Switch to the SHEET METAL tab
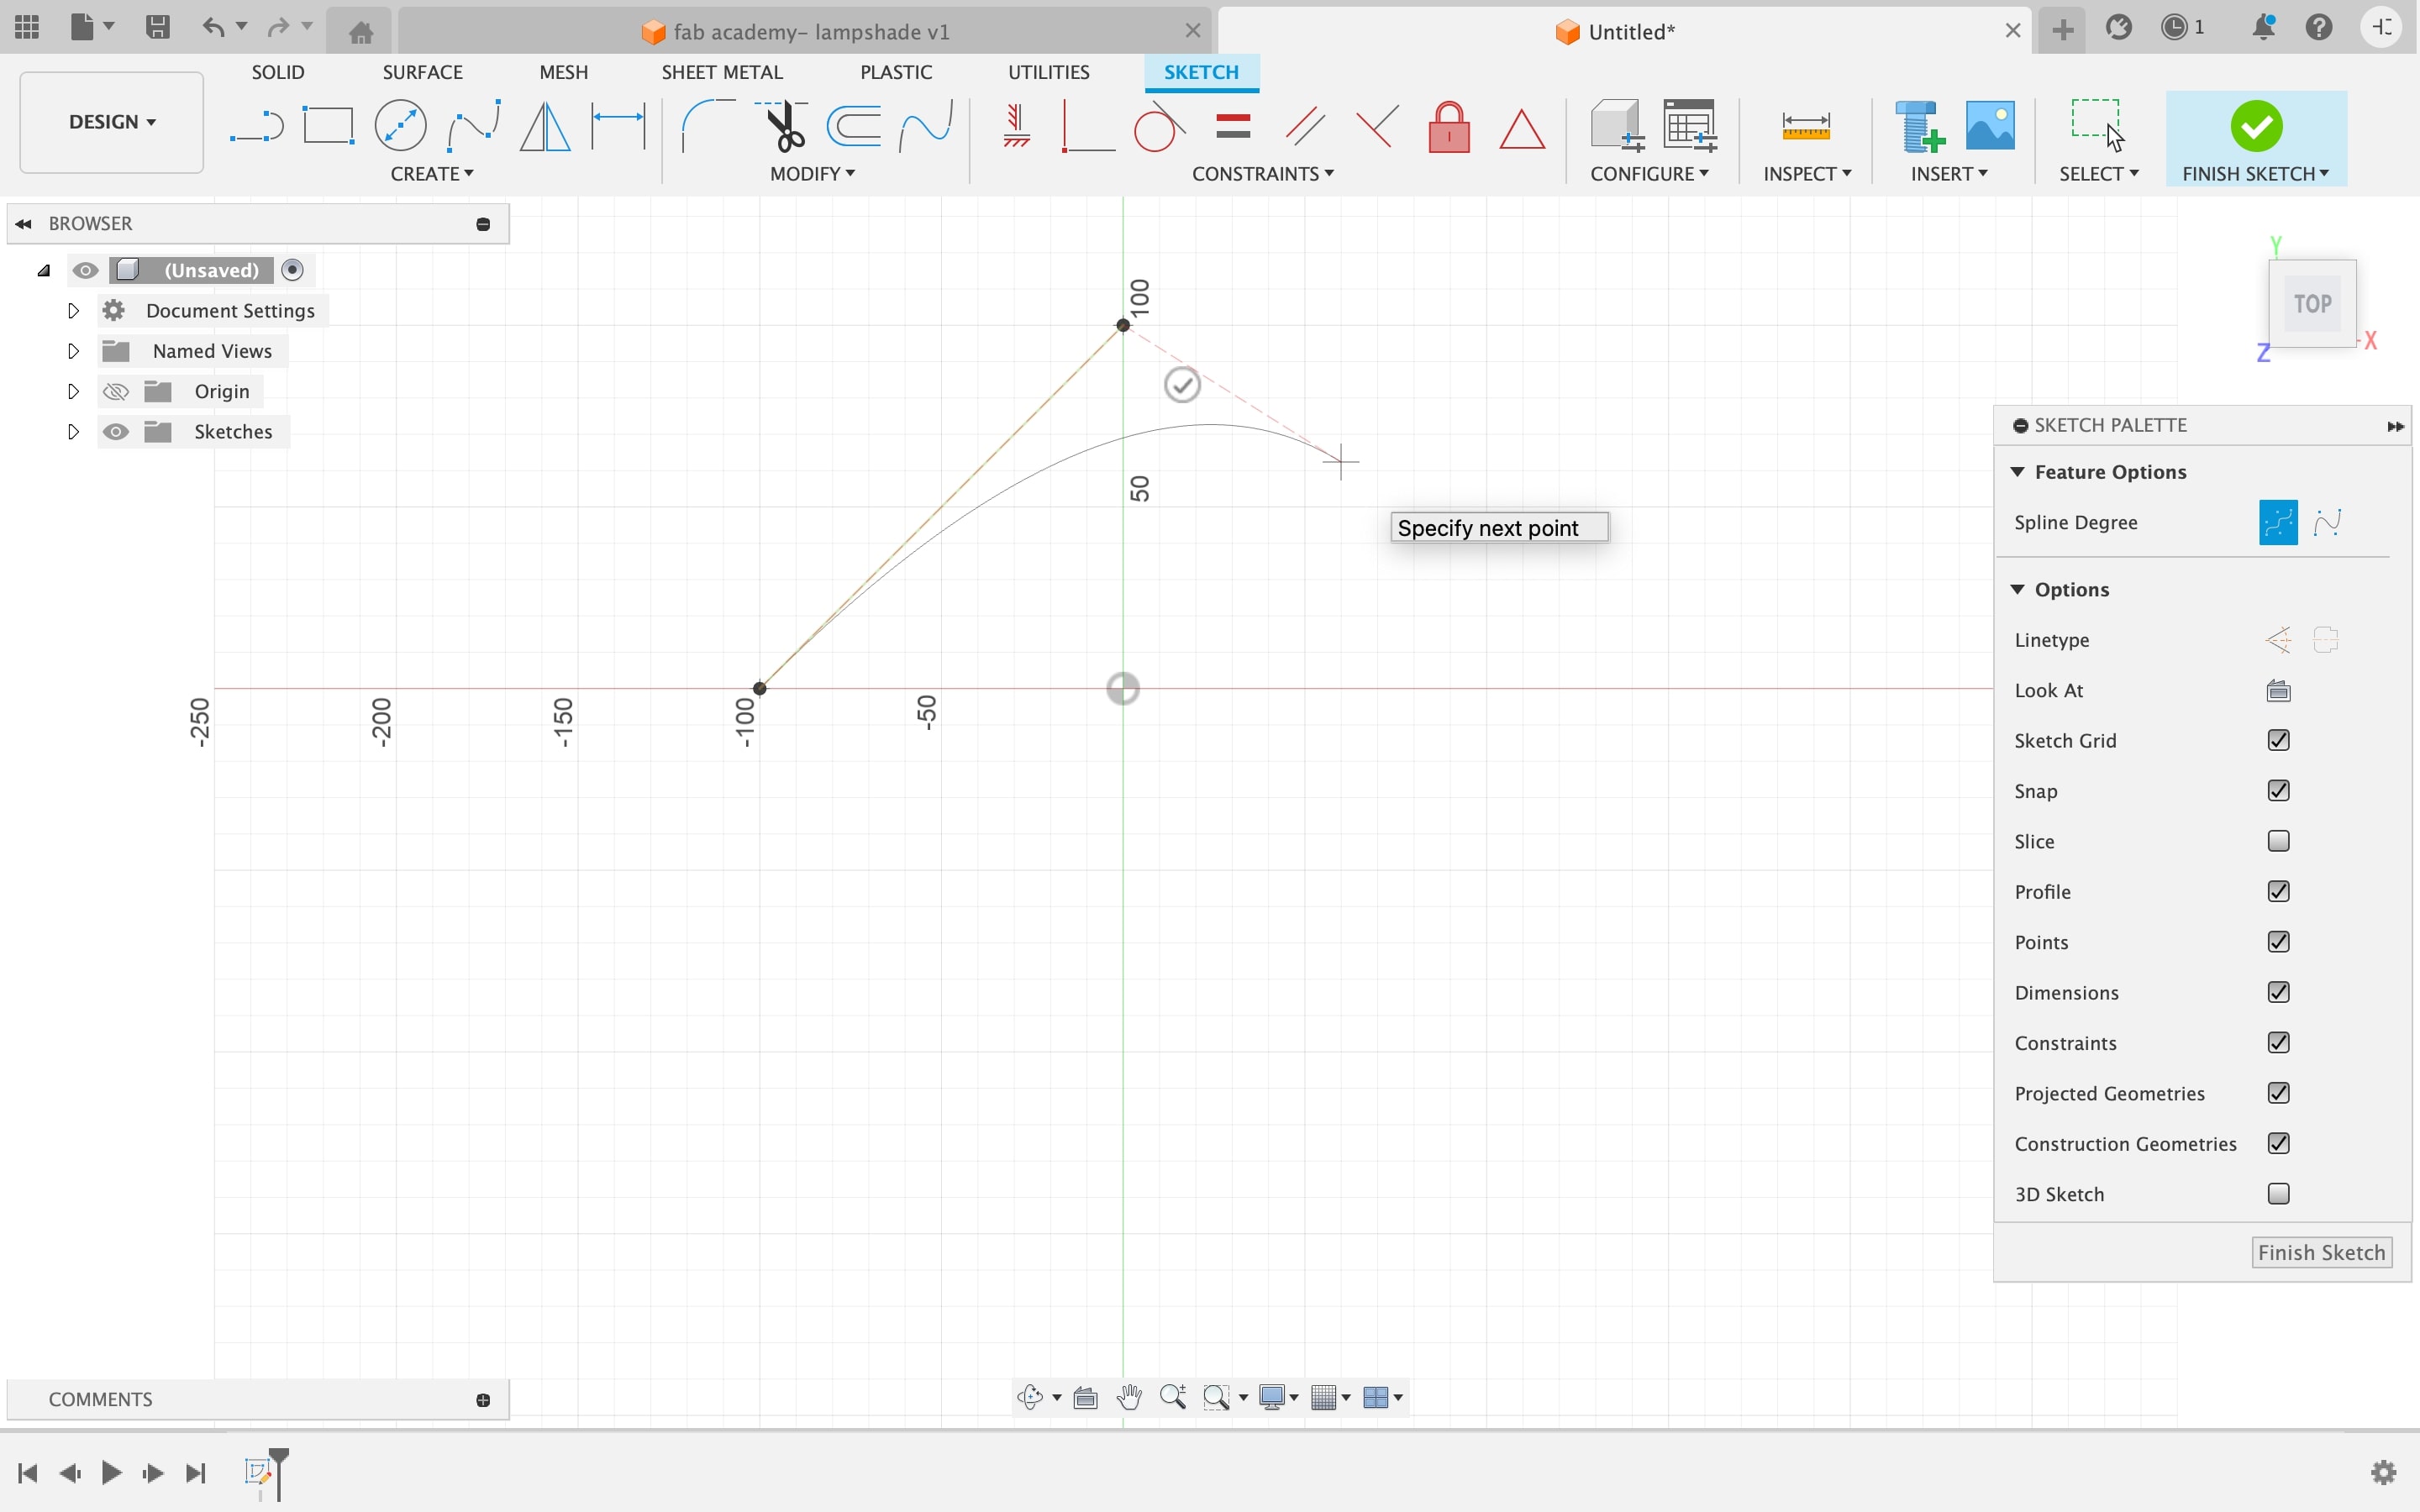 tap(722, 72)
